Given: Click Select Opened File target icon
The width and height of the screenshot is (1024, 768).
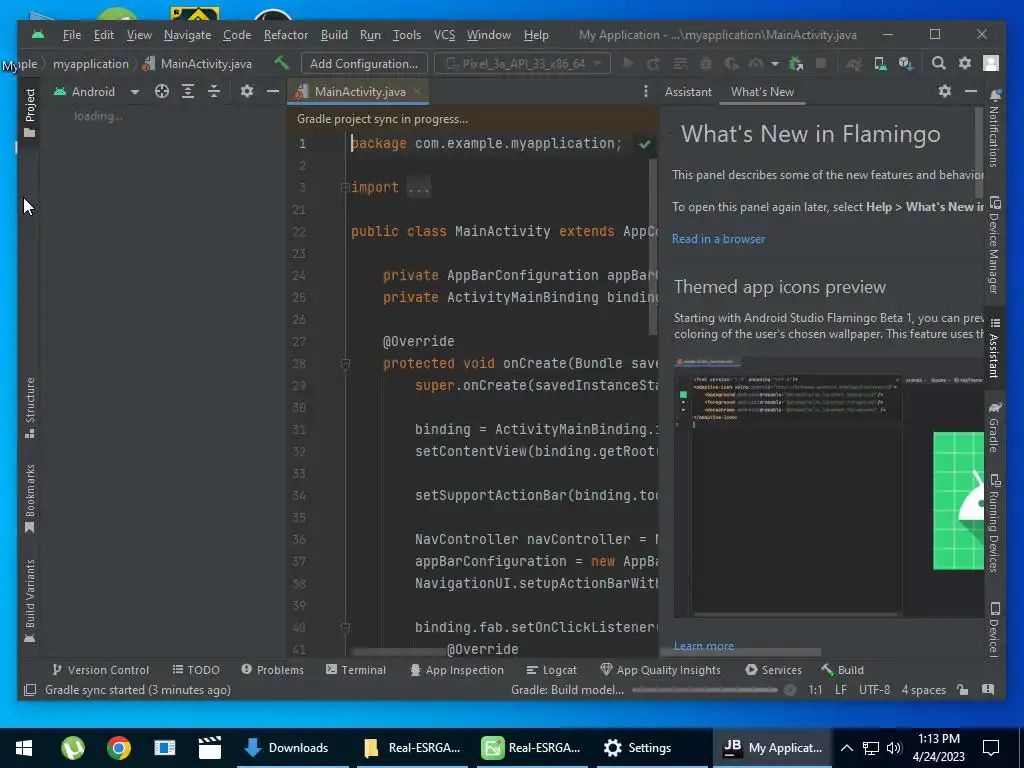Looking at the screenshot, I should click(x=162, y=91).
